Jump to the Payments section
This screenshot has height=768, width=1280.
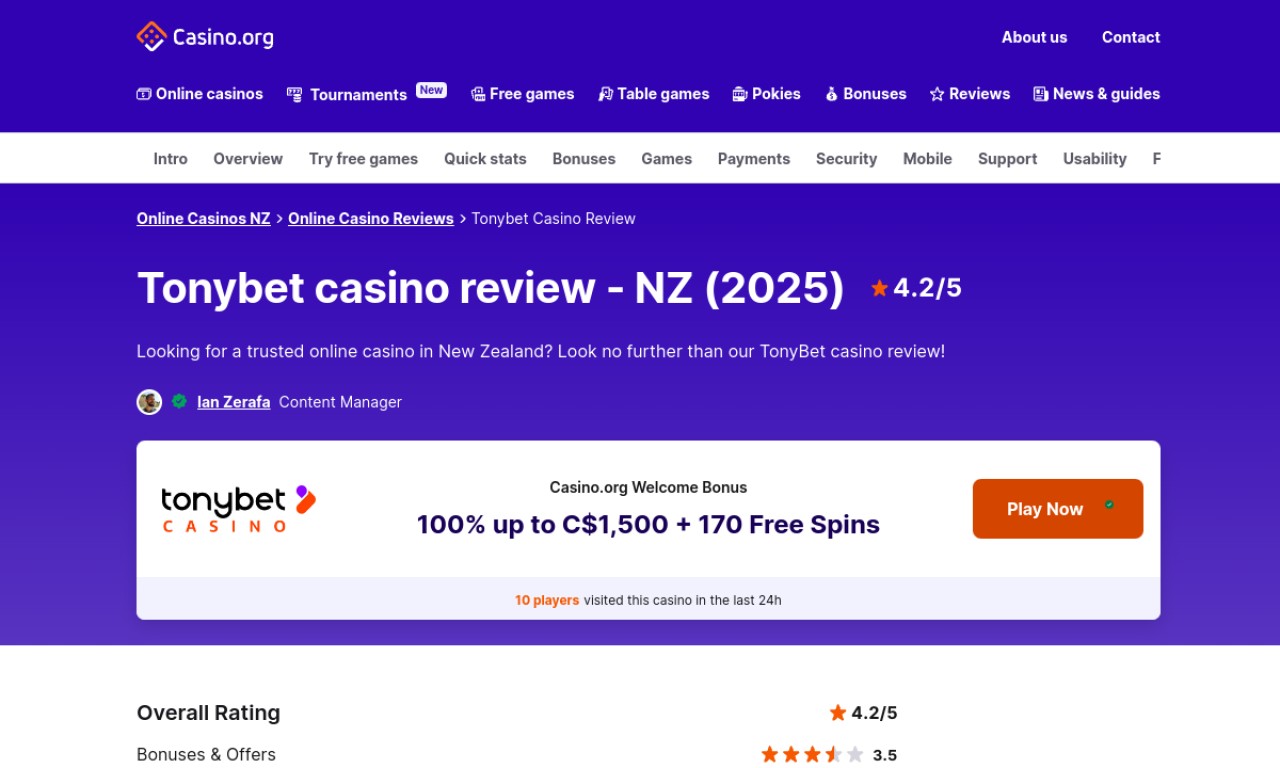click(x=753, y=159)
